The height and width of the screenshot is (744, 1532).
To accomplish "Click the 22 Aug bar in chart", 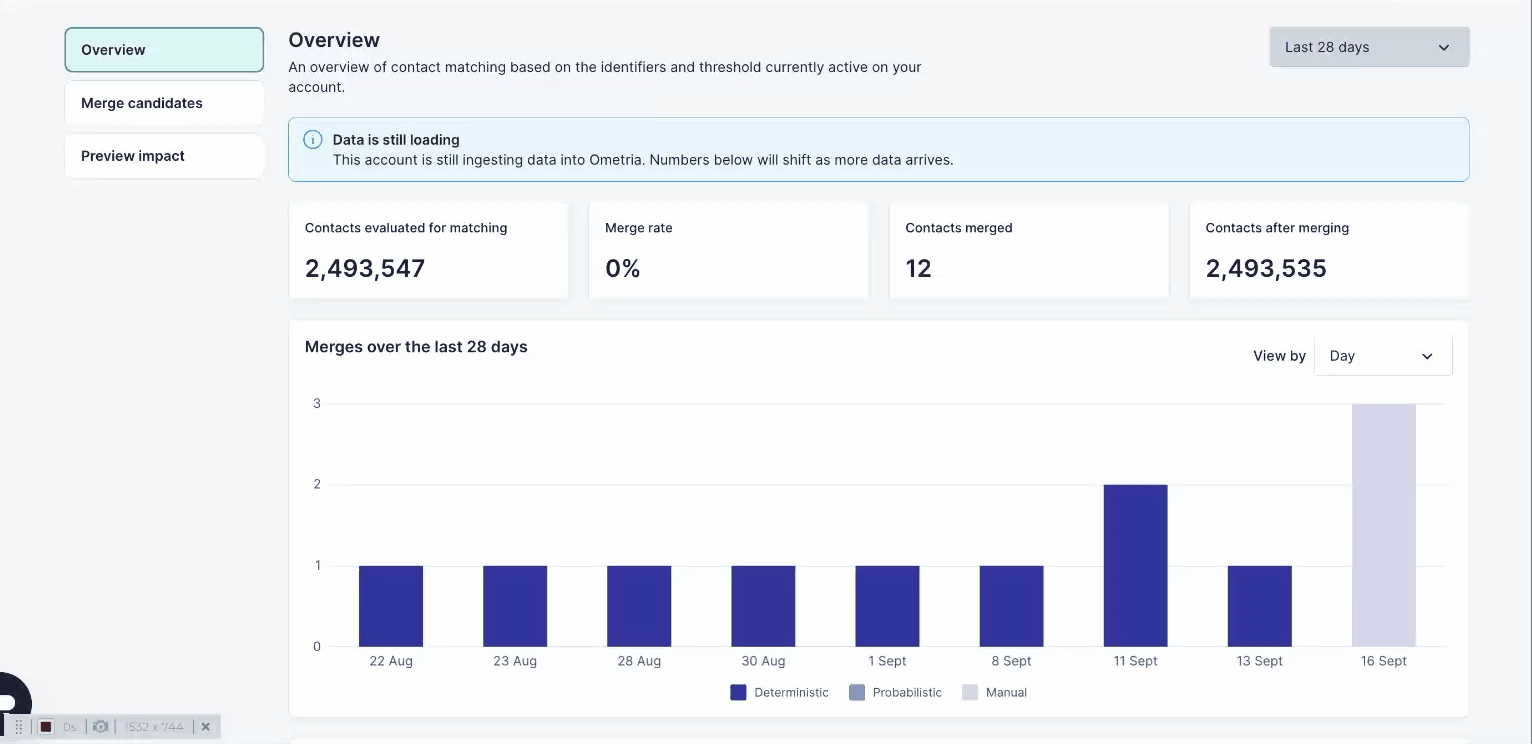I will [391, 606].
